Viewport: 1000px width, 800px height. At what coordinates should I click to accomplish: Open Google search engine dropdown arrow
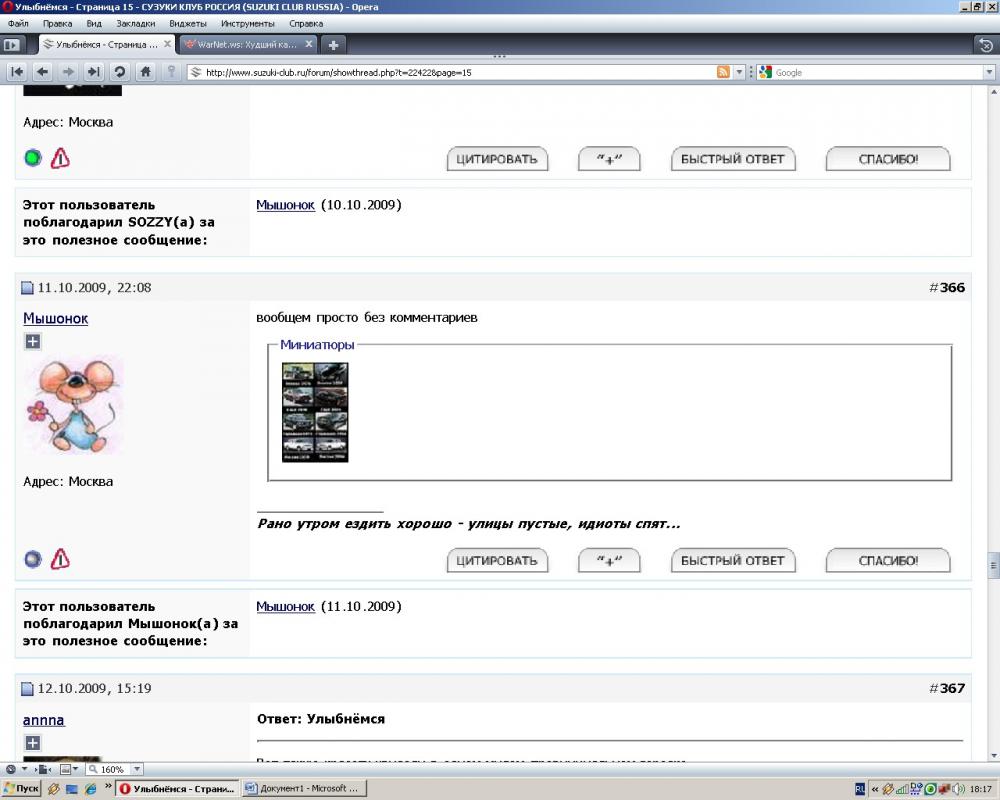click(766, 72)
